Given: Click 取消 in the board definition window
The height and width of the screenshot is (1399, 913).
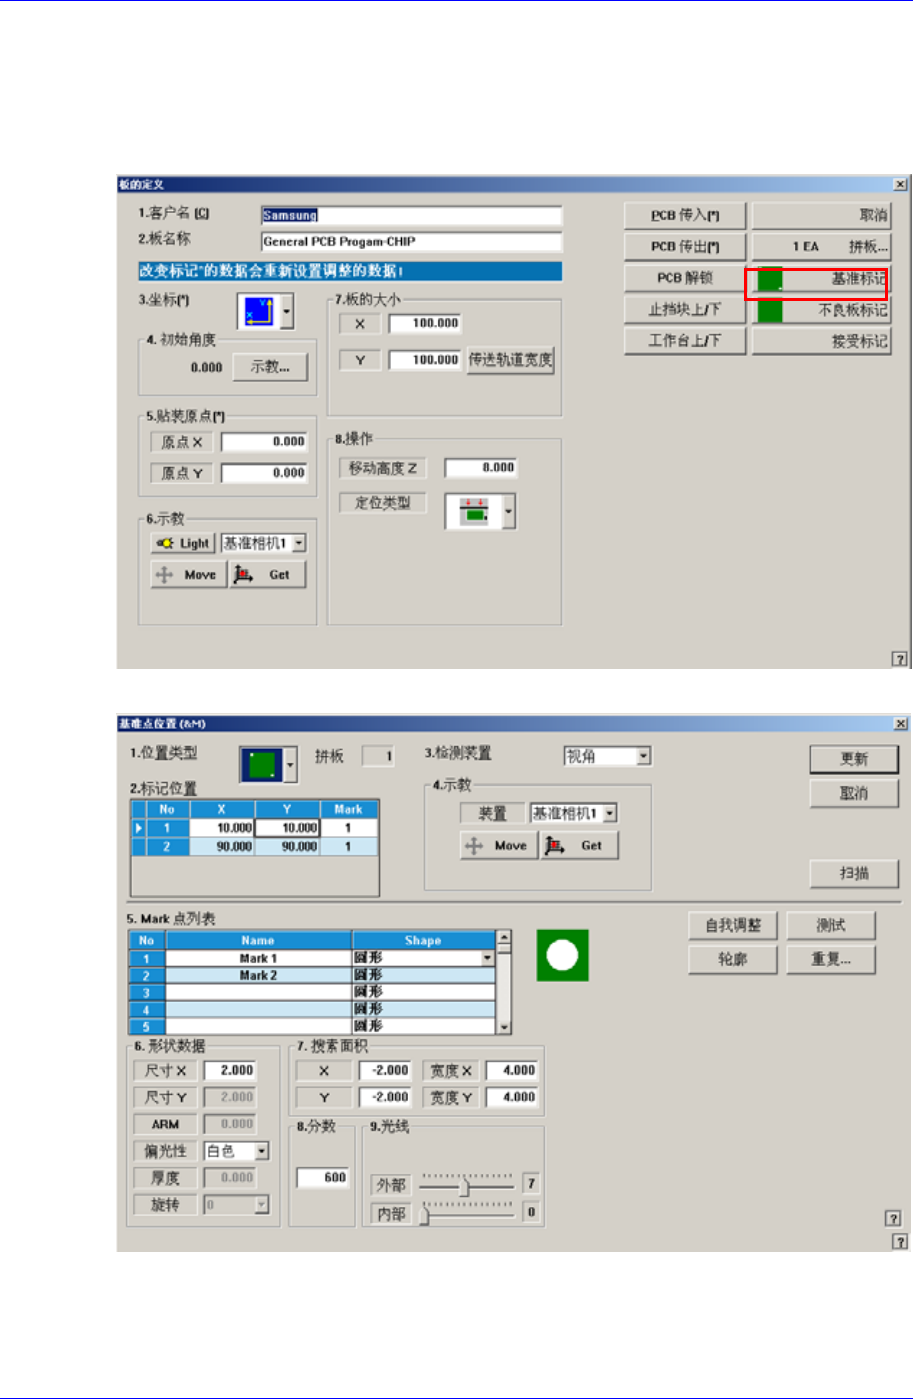Looking at the screenshot, I should [x=821, y=215].
